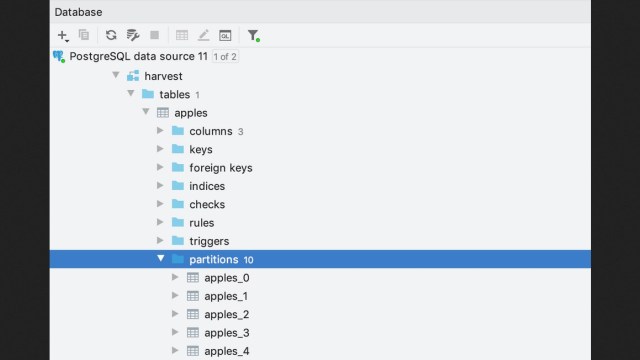Image resolution: width=640 pixels, height=360 pixels.
Task: Expand the checks folder arrow
Action: point(160,204)
